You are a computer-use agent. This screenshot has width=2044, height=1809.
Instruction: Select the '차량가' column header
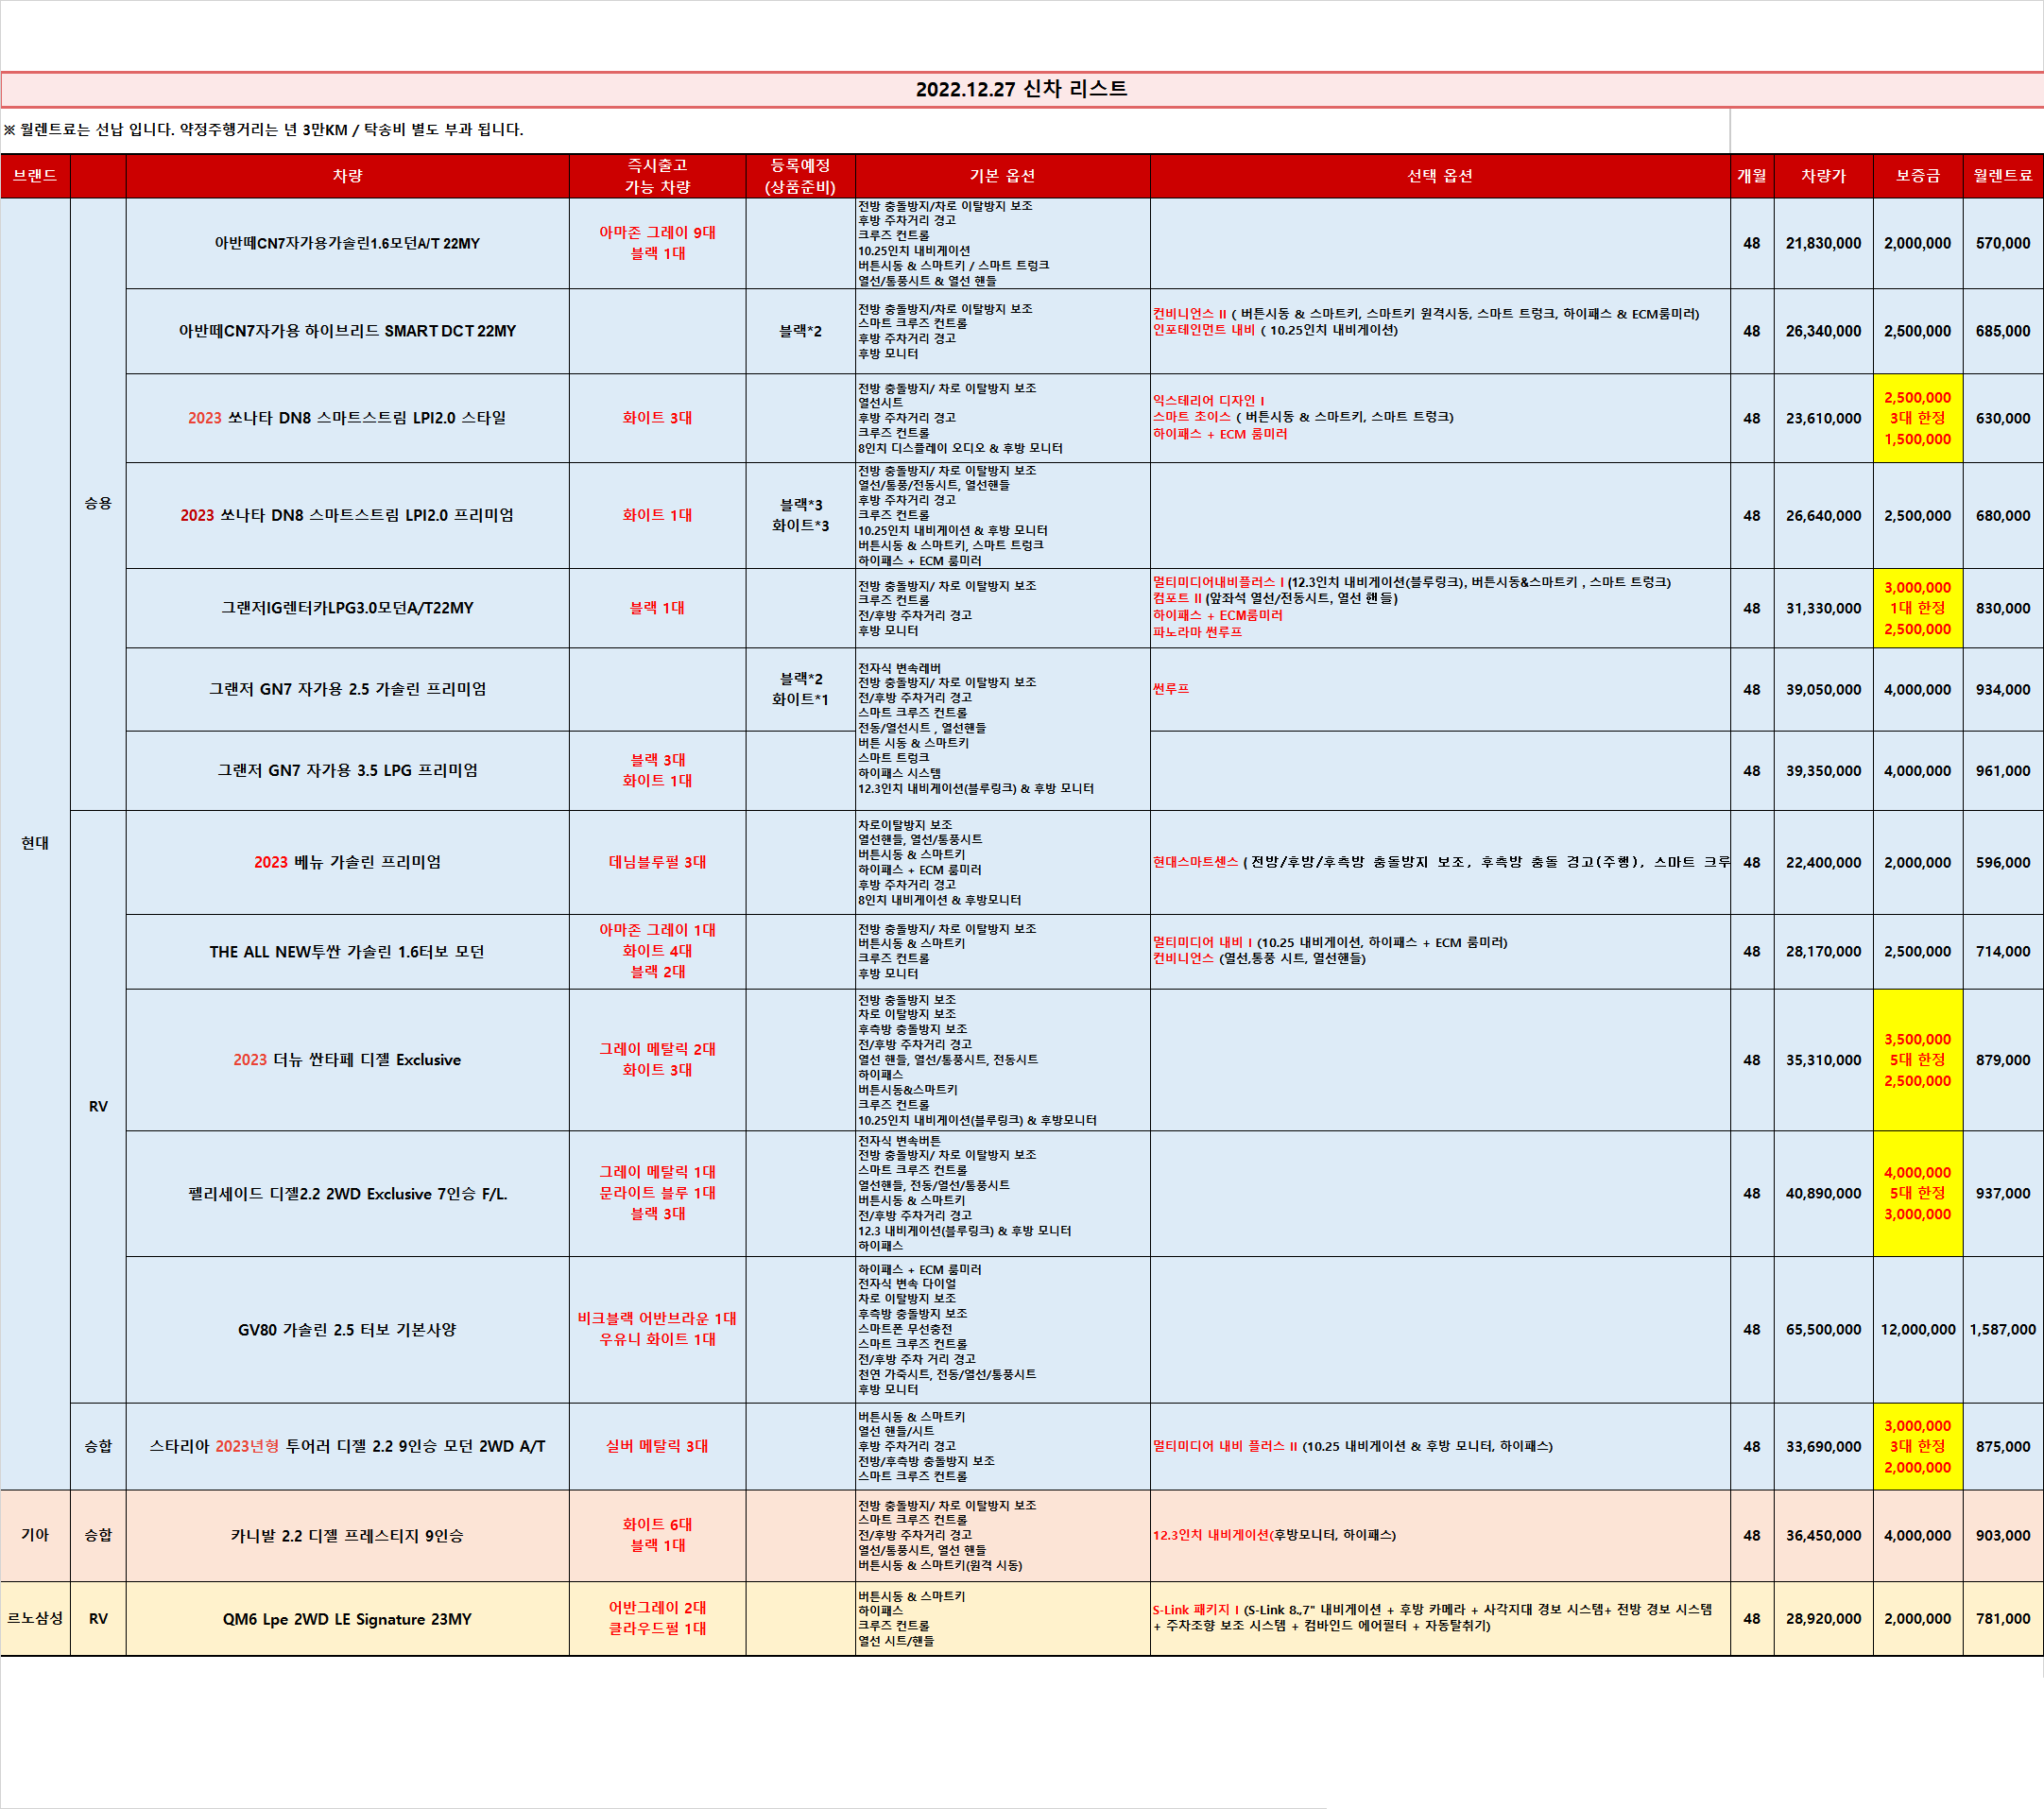[1823, 176]
